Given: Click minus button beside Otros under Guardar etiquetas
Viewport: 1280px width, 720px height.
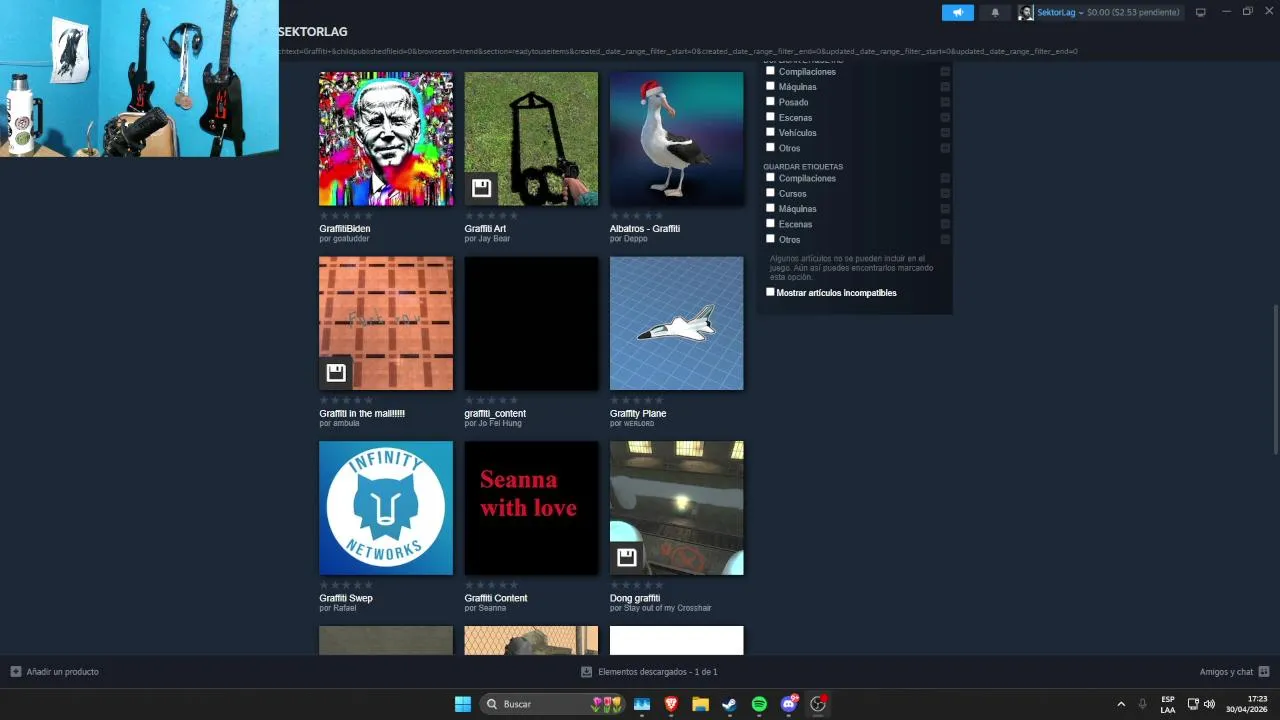Looking at the screenshot, I should (945, 239).
